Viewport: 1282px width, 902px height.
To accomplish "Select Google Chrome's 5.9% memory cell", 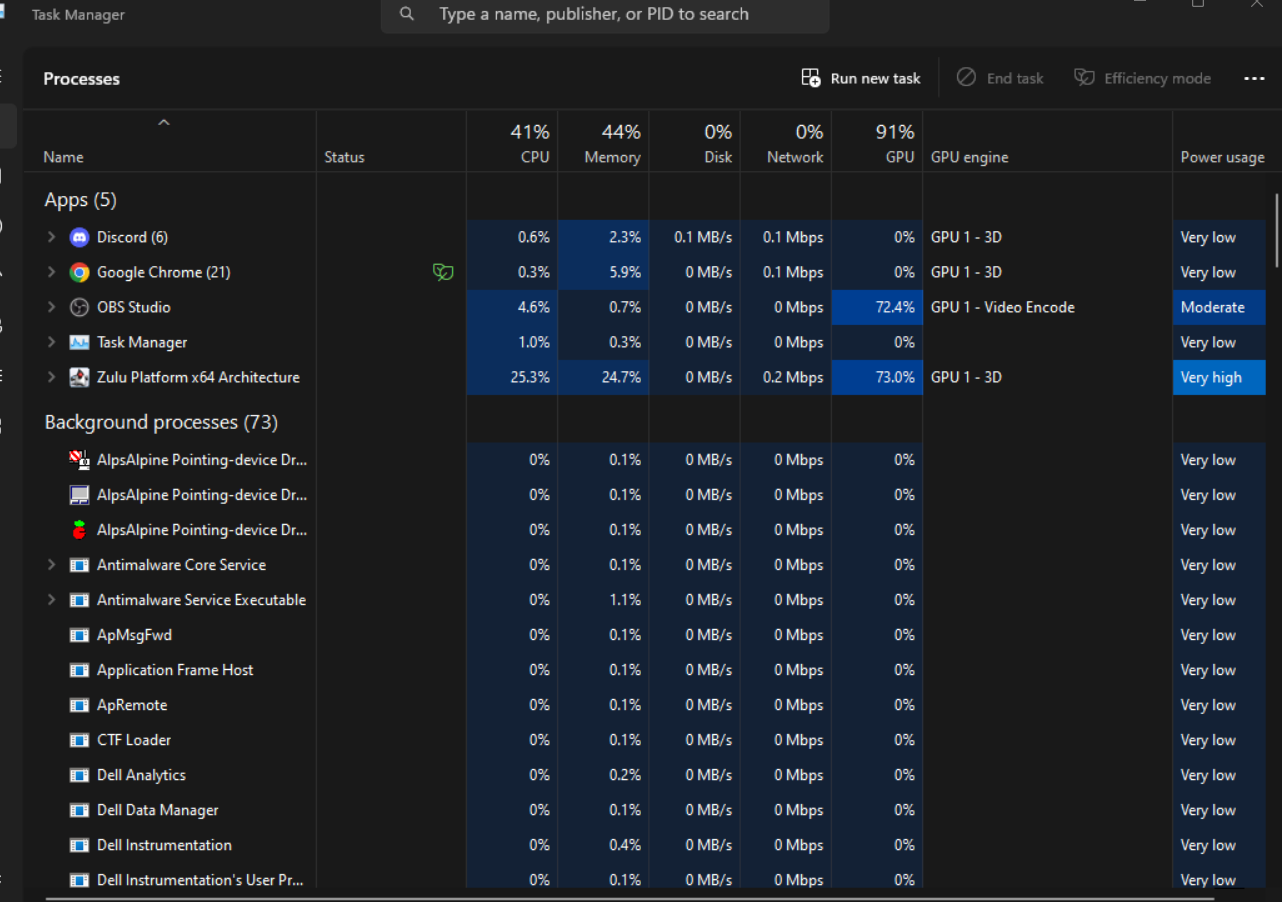I will [603, 272].
